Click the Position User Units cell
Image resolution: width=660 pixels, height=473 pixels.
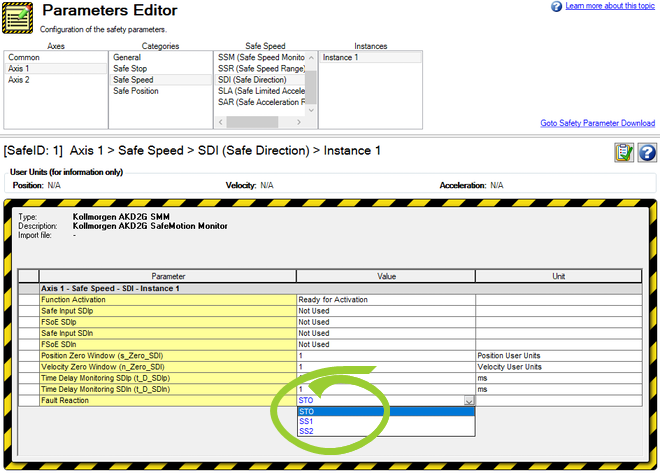(559, 356)
